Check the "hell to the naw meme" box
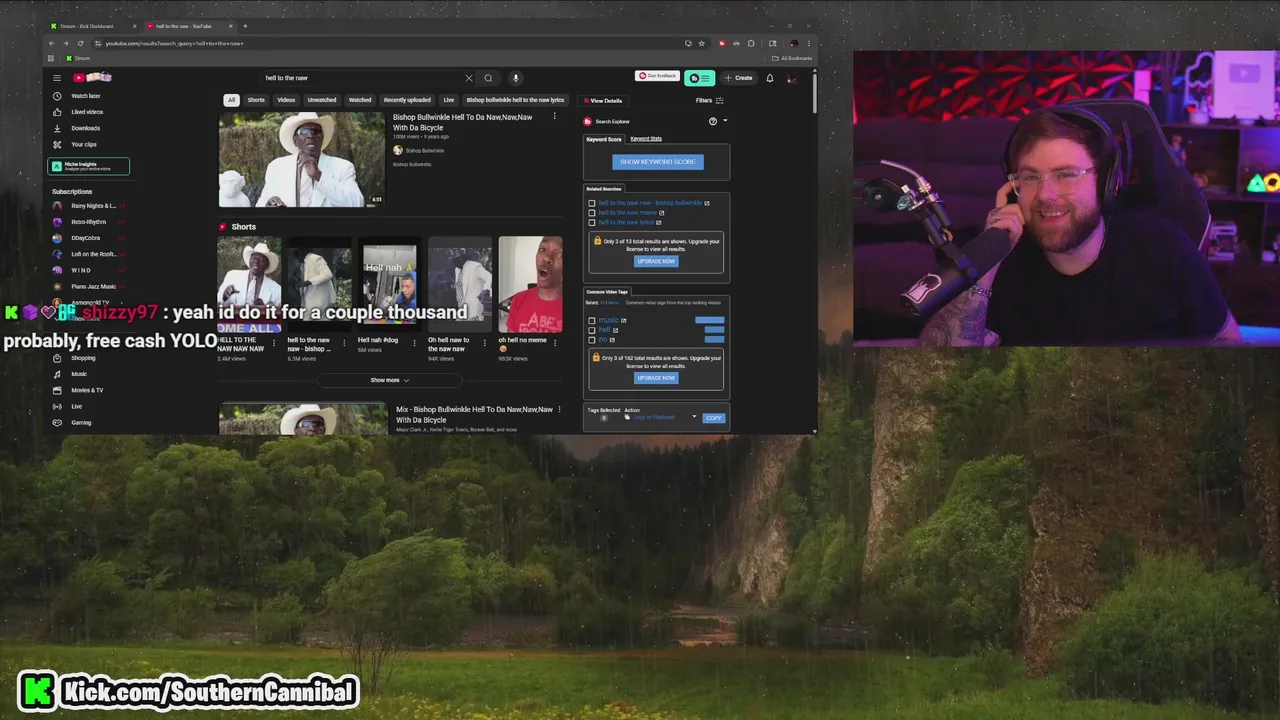Screen dimensions: 1280x720 592,213
